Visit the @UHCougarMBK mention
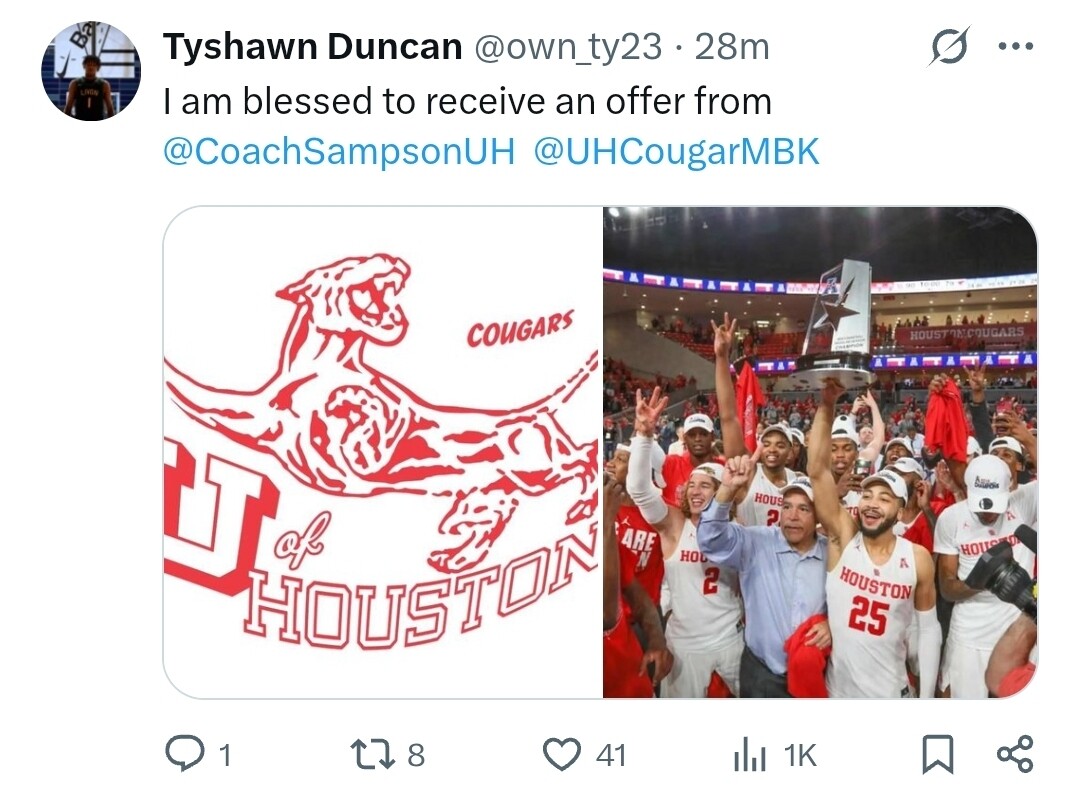 pos(676,151)
